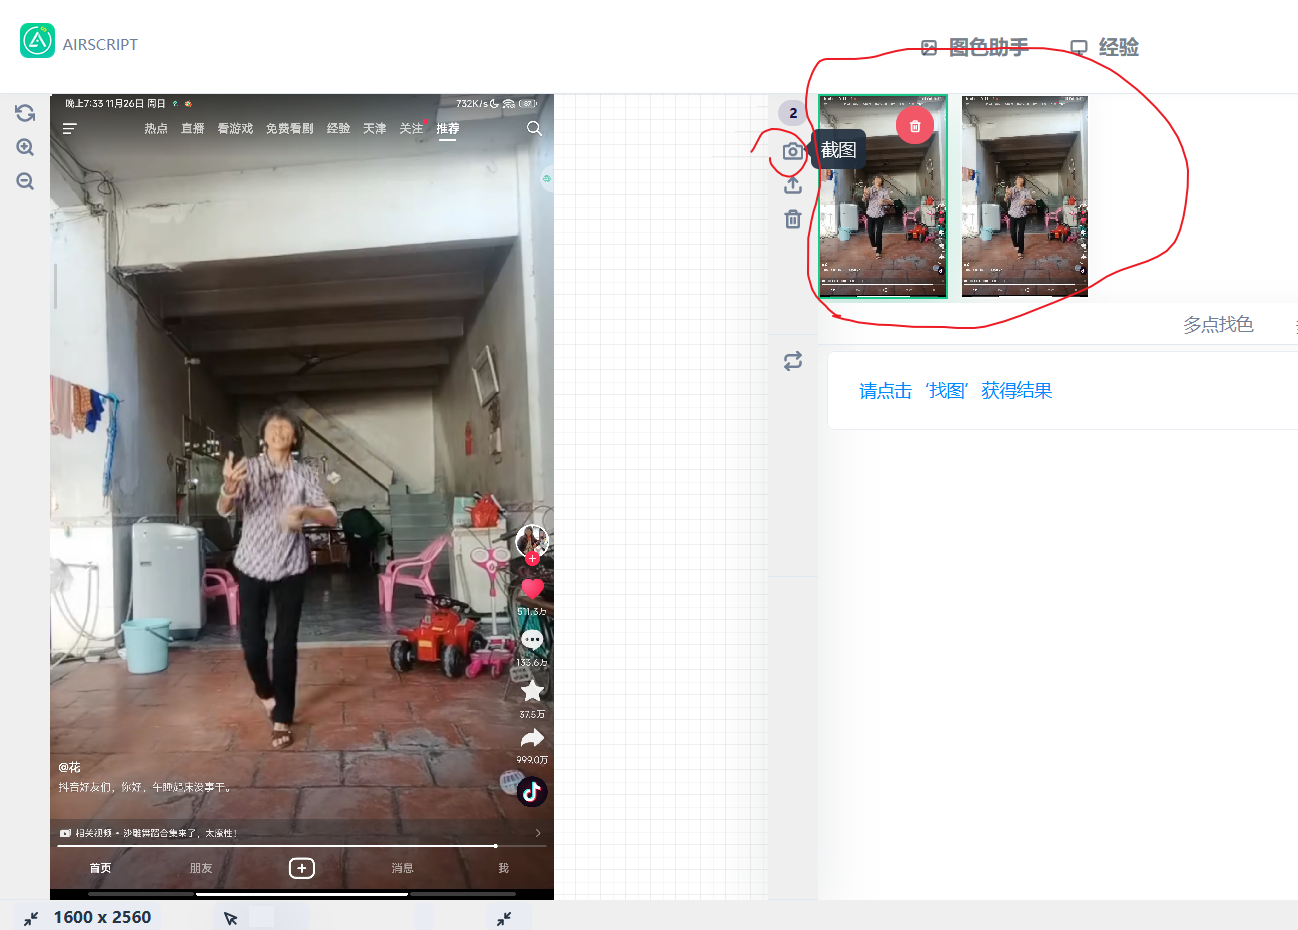Viewport: 1298px width, 930px height.
Task: Click the screenshot count badge 2
Action: (793, 113)
